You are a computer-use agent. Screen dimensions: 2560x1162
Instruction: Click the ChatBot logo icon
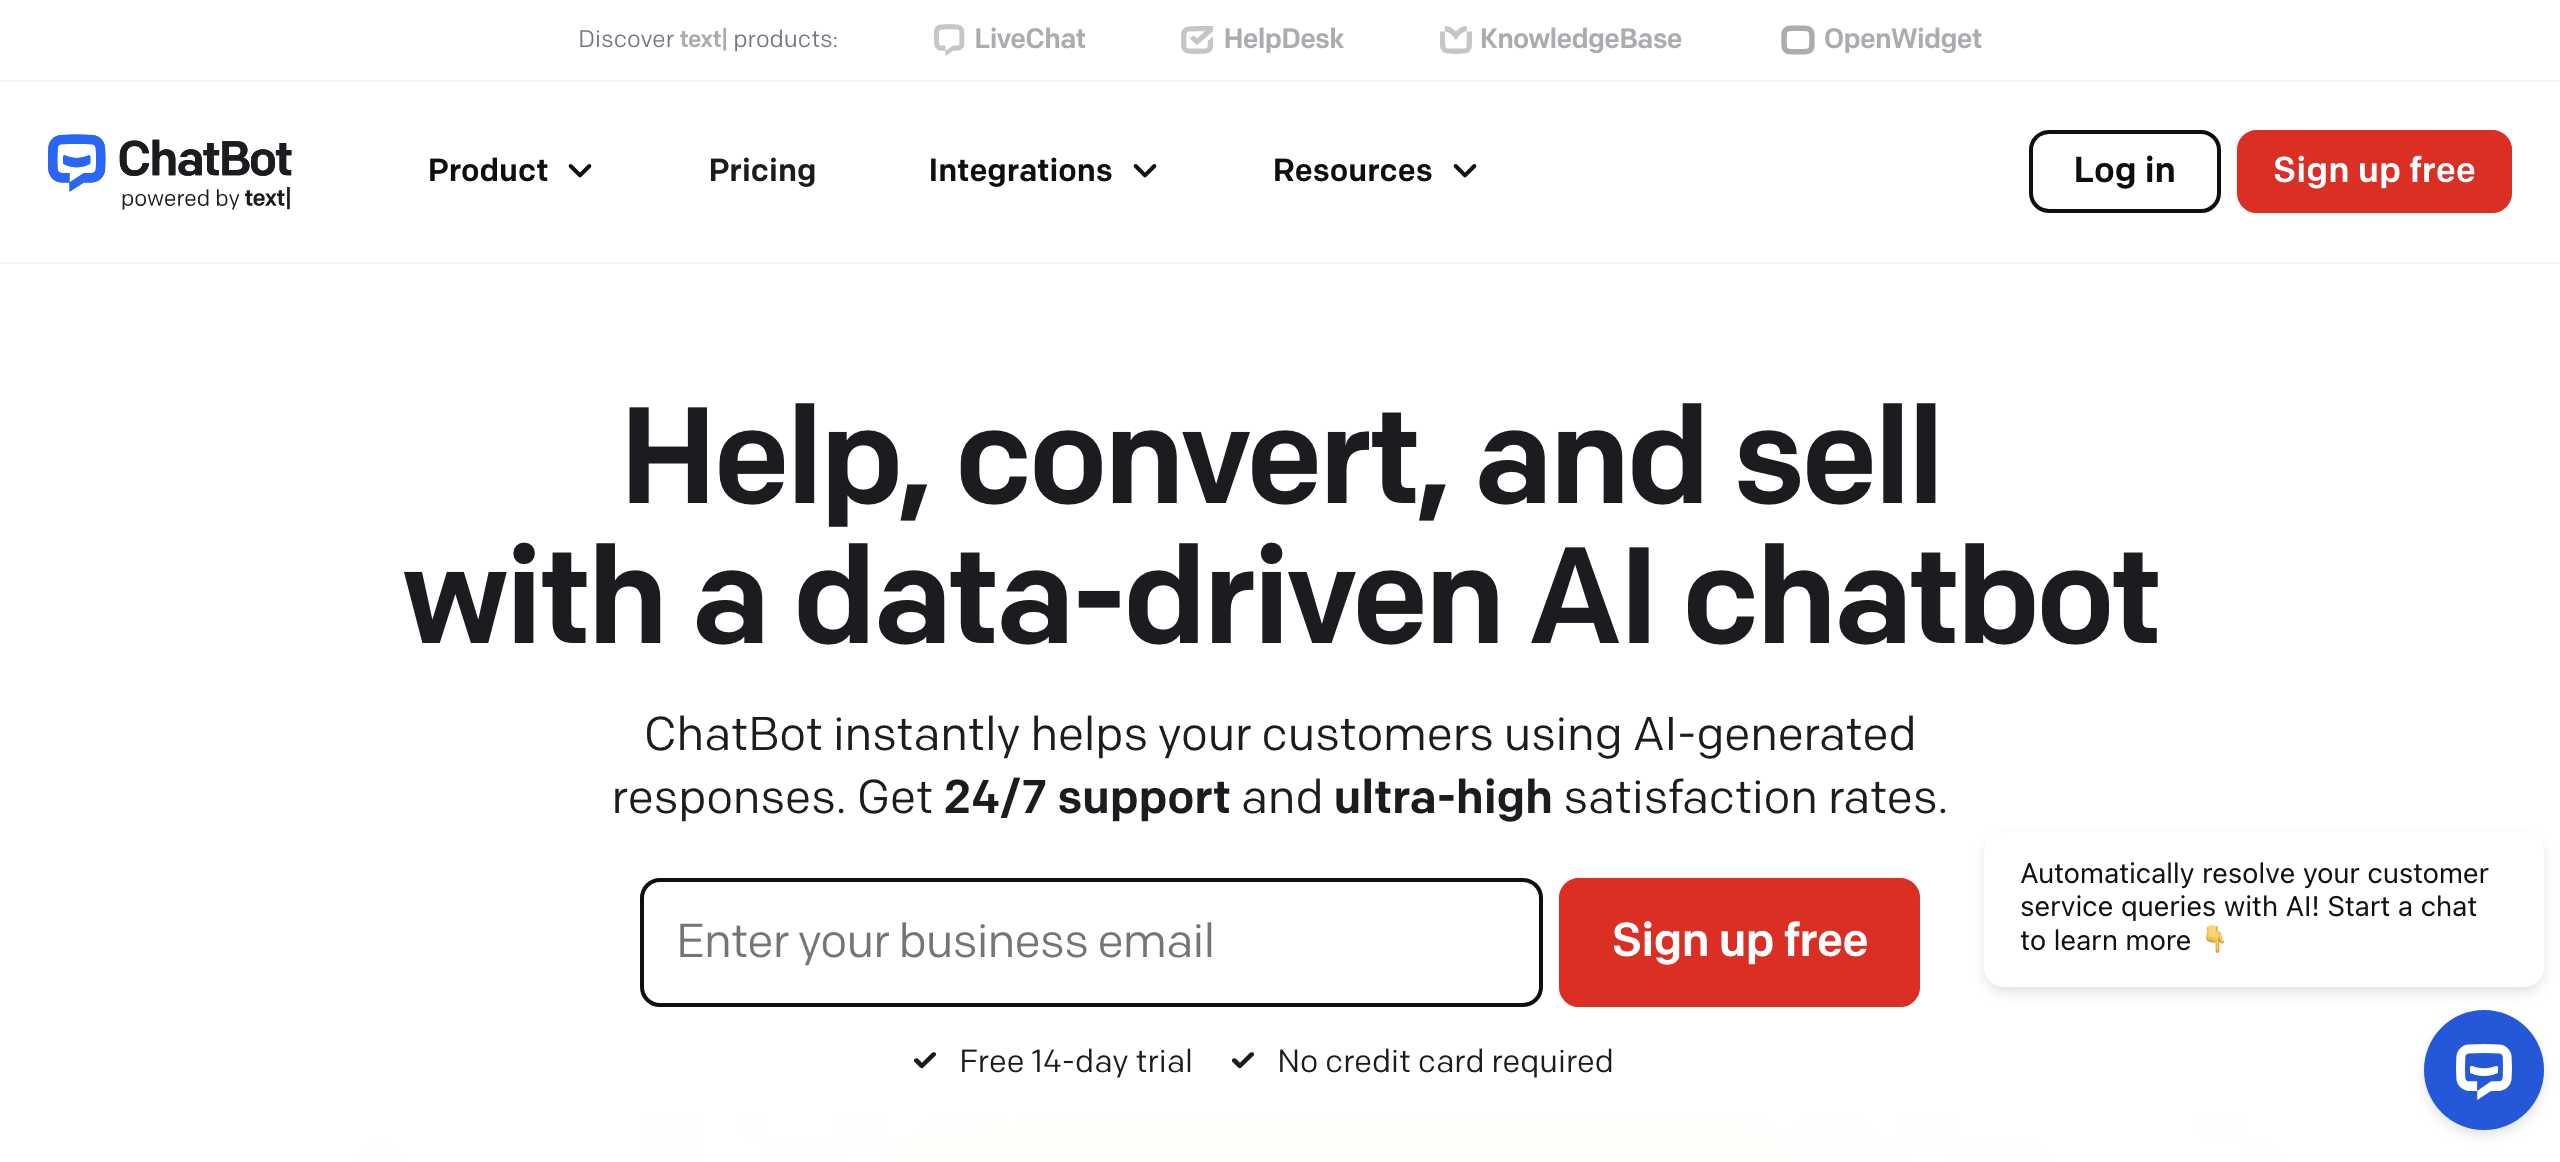(x=76, y=162)
